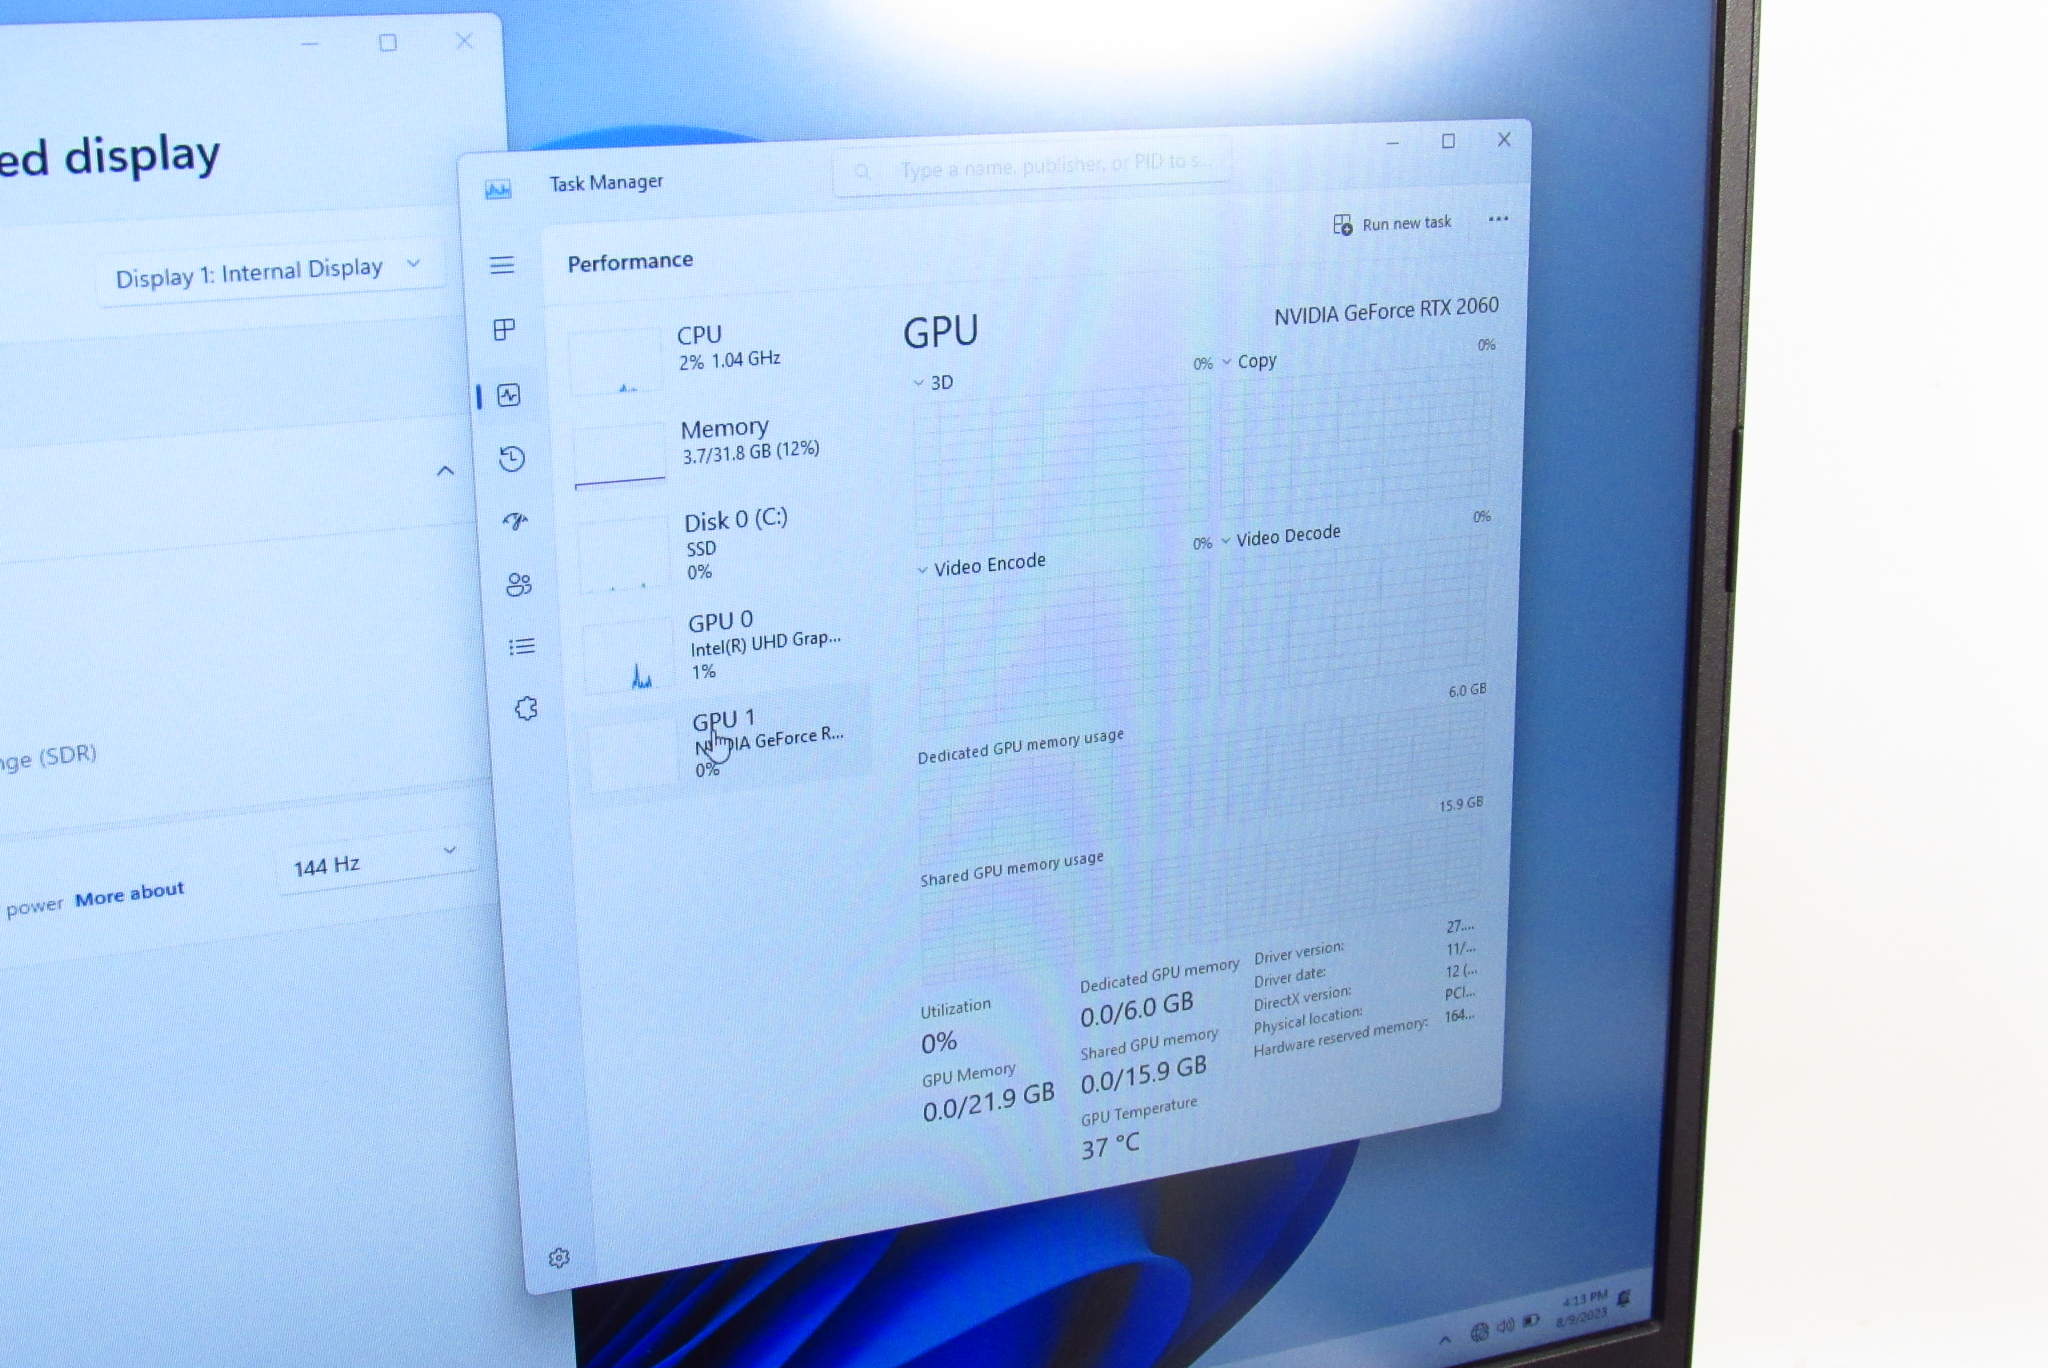Open the Copy engine graph dropdown
The image size is (2048, 1368).
tap(1247, 362)
